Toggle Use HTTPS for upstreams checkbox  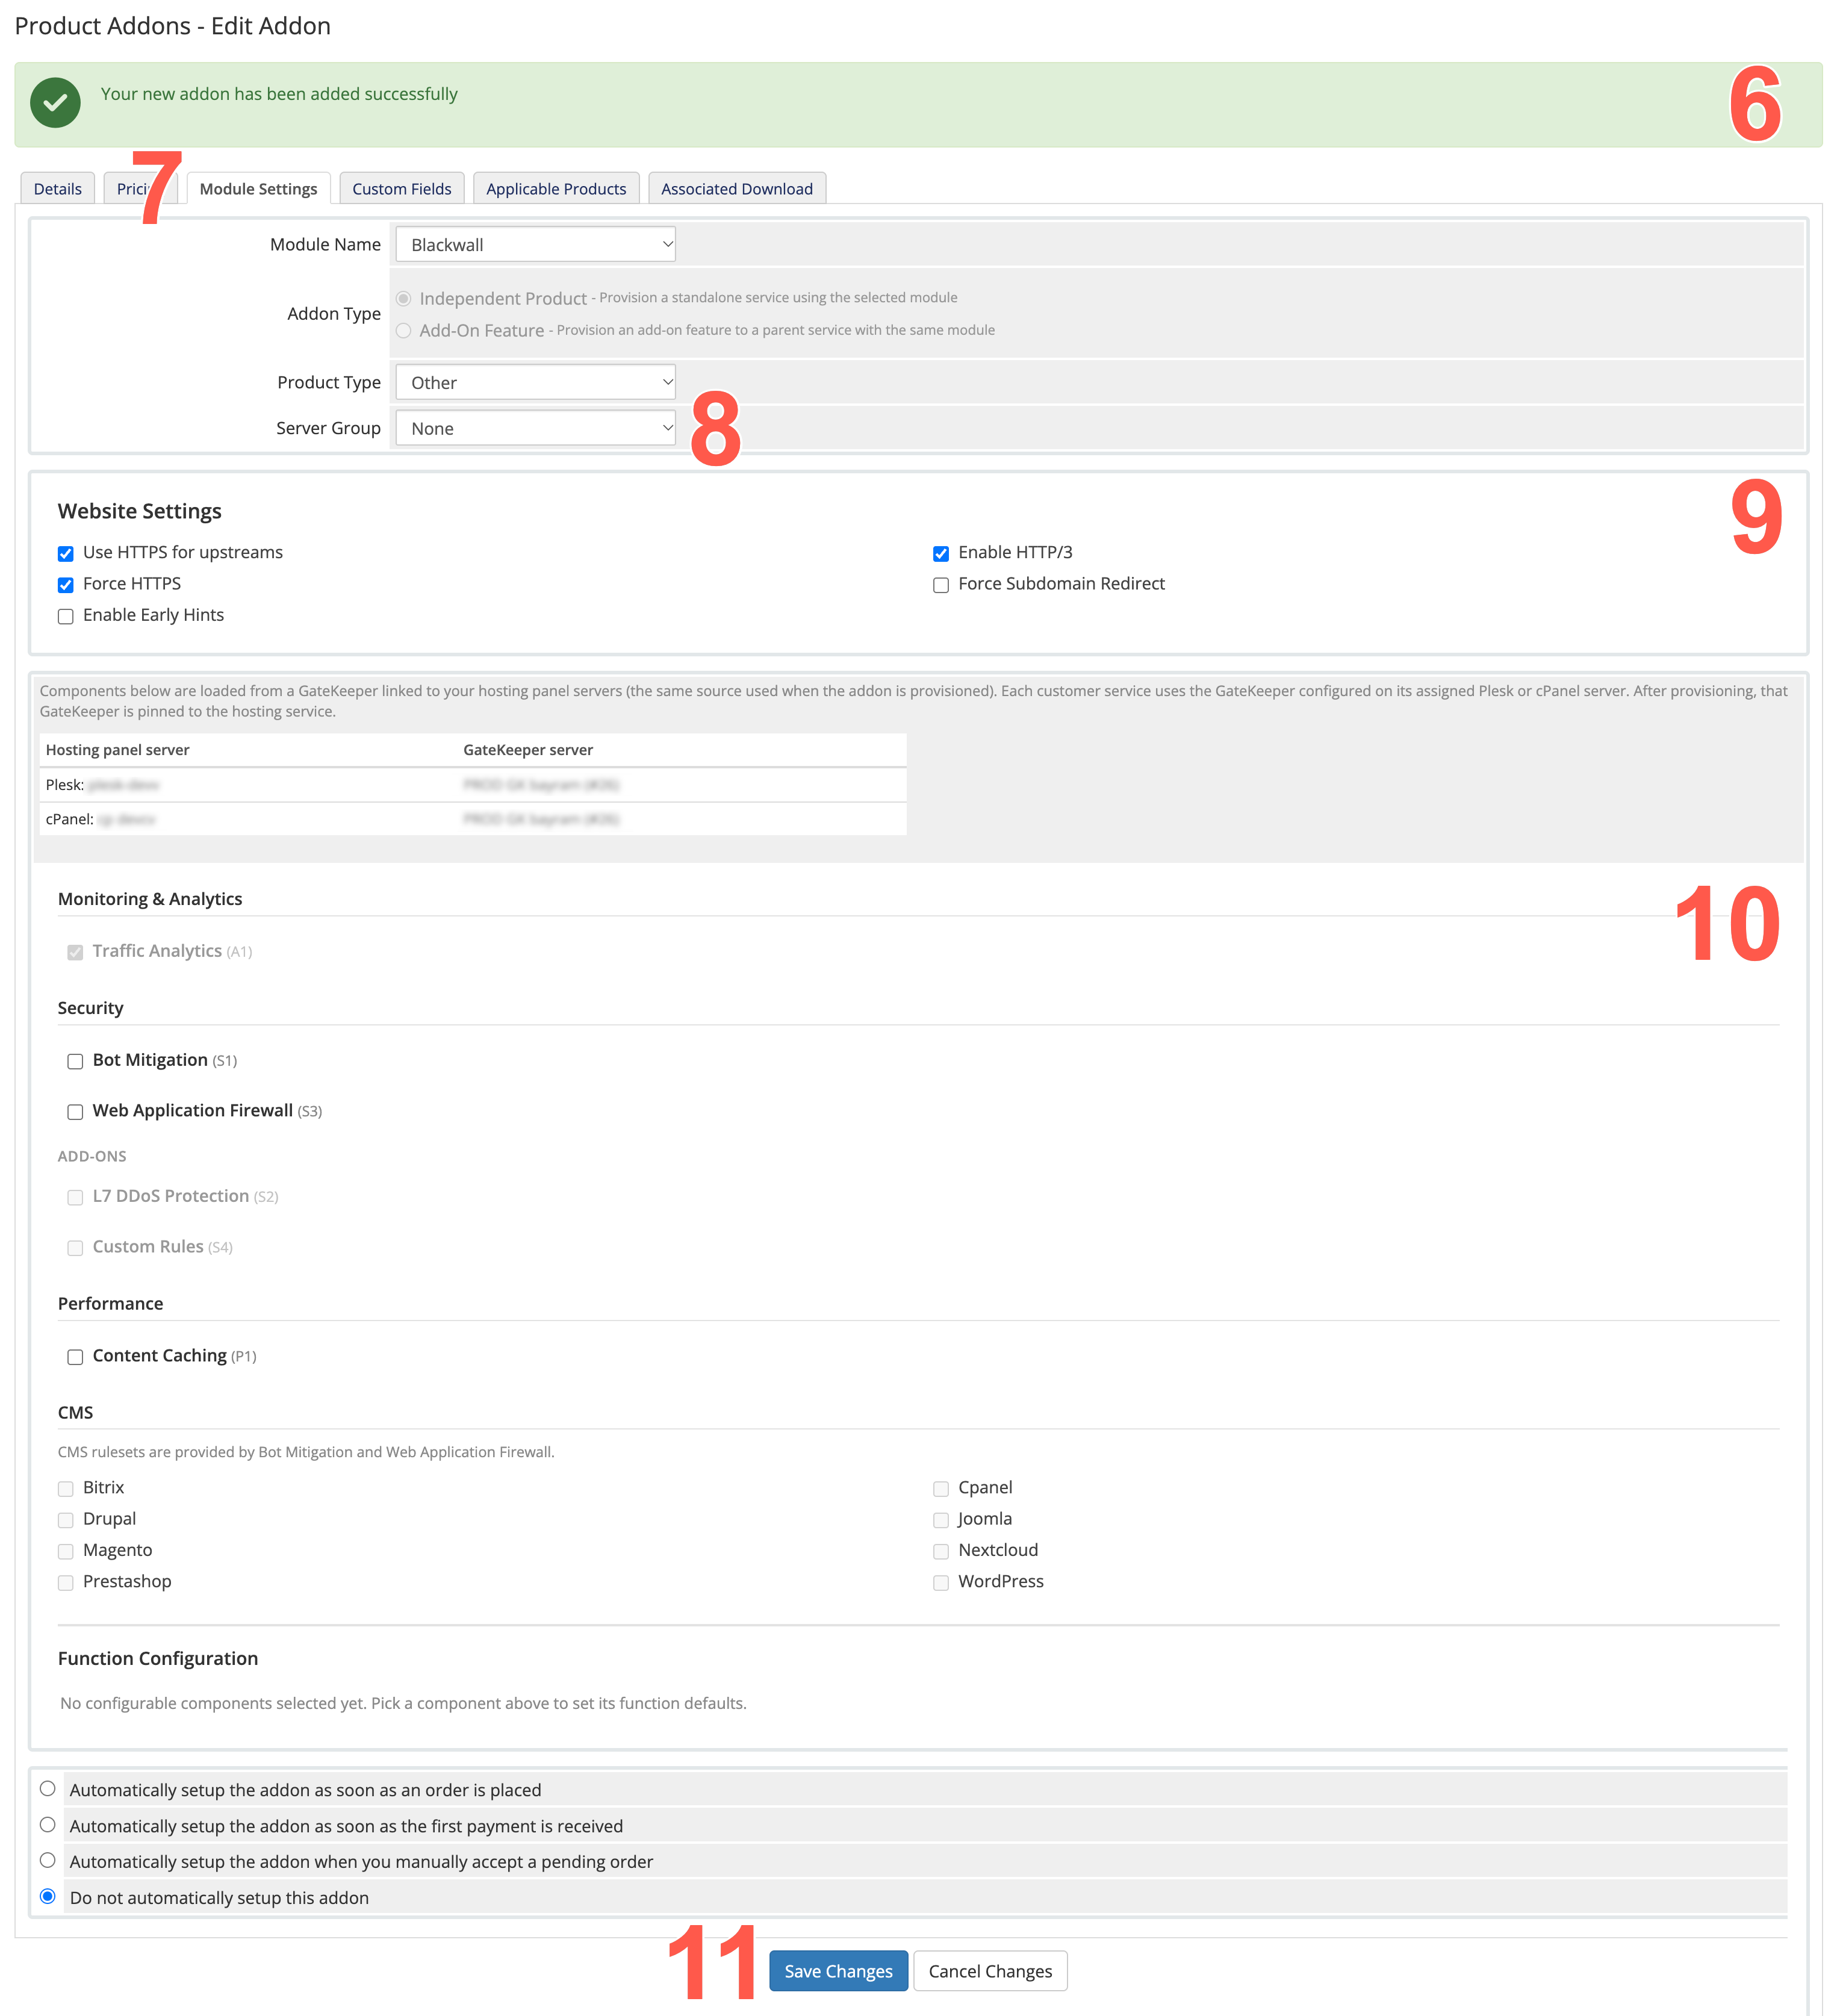tap(66, 553)
